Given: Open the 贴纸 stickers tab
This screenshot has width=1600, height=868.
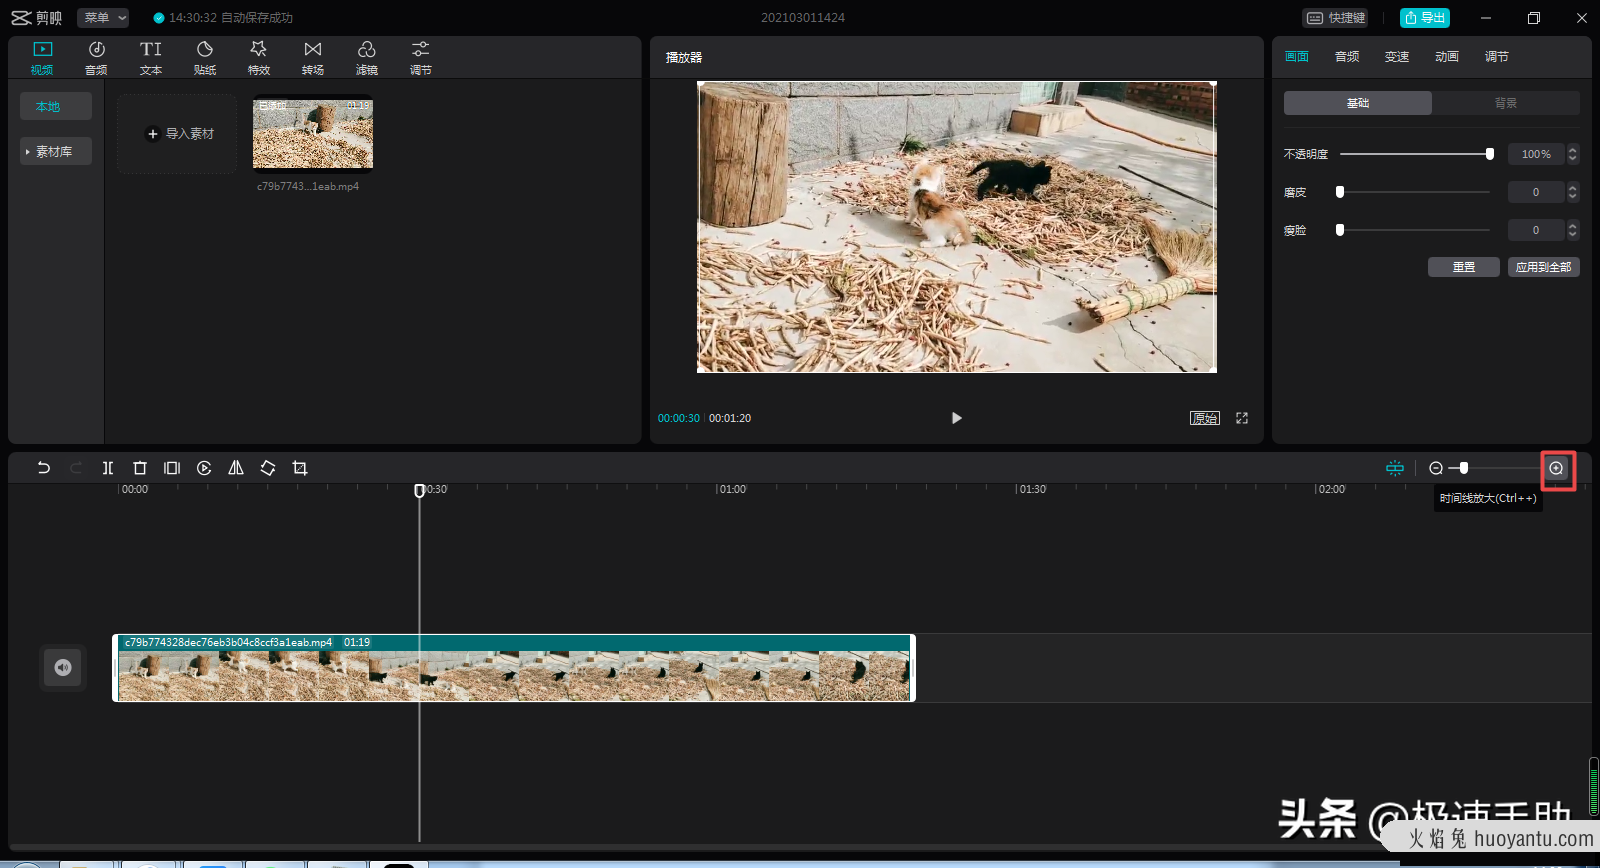Looking at the screenshot, I should (x=205, y=58).
